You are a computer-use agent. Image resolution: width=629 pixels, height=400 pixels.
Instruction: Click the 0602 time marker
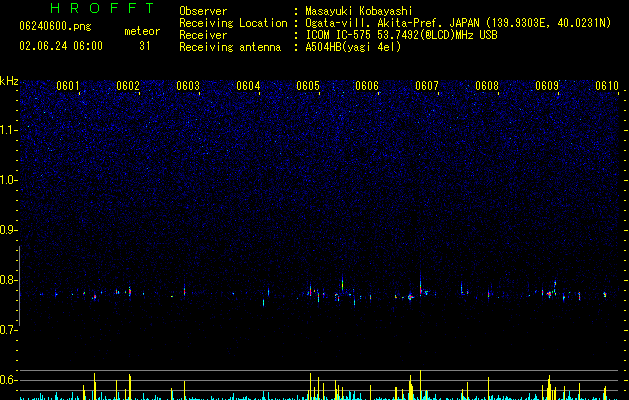coord(128,86)
